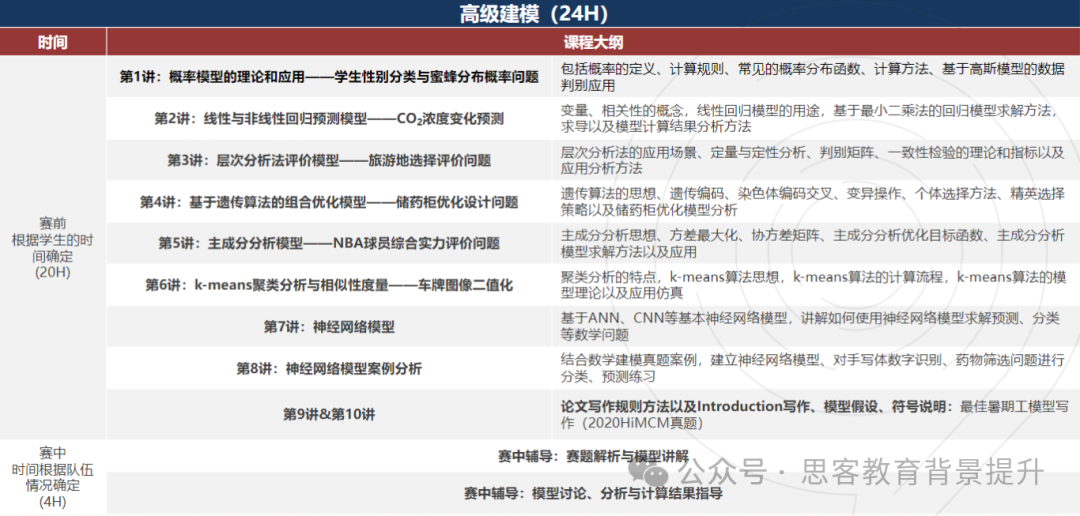
Task: Select the 第1讲 概率模型的理论和应用 row title
Action: (329, 77)
